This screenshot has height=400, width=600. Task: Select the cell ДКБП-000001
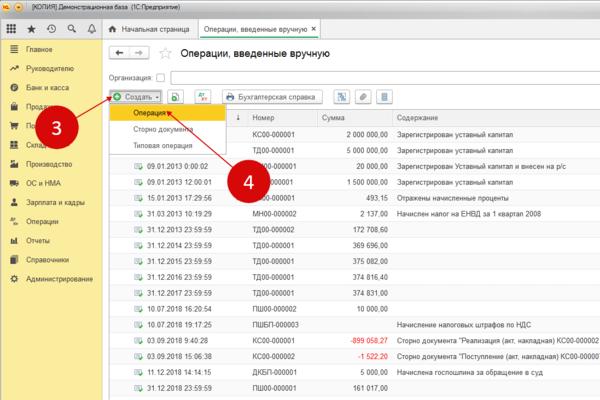274,372
